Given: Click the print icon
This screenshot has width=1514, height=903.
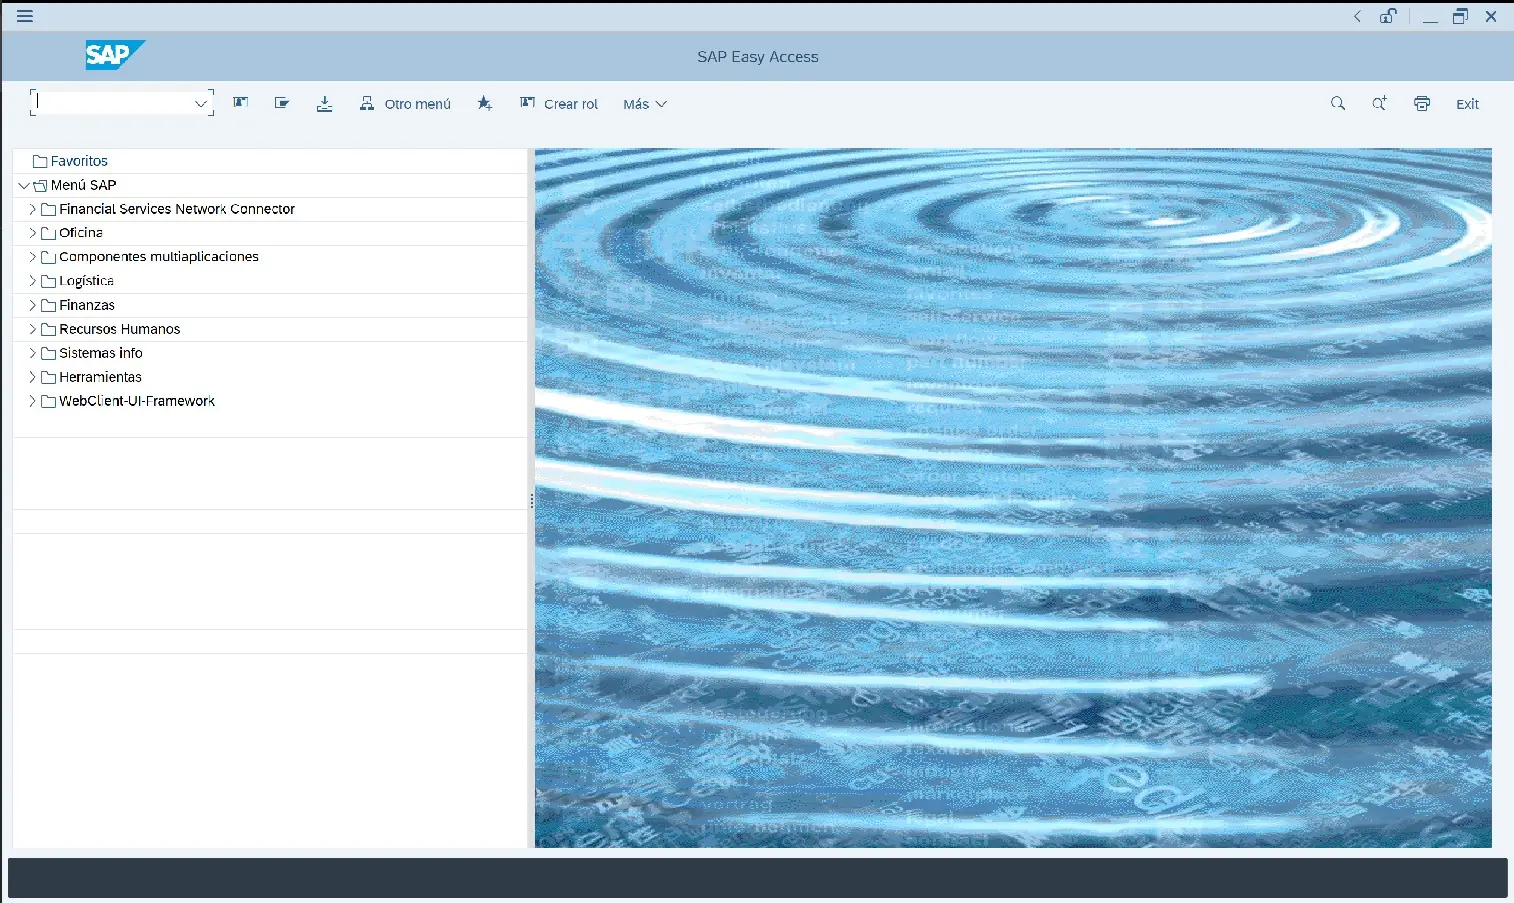Looking at the screenshot, I should 1422,103.
